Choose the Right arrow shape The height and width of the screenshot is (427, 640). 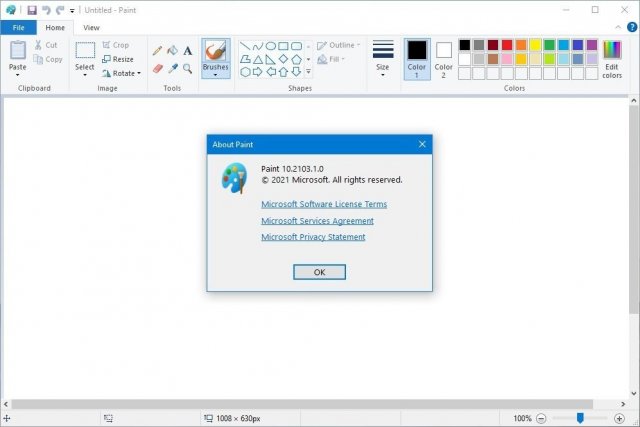pos(258,72)
